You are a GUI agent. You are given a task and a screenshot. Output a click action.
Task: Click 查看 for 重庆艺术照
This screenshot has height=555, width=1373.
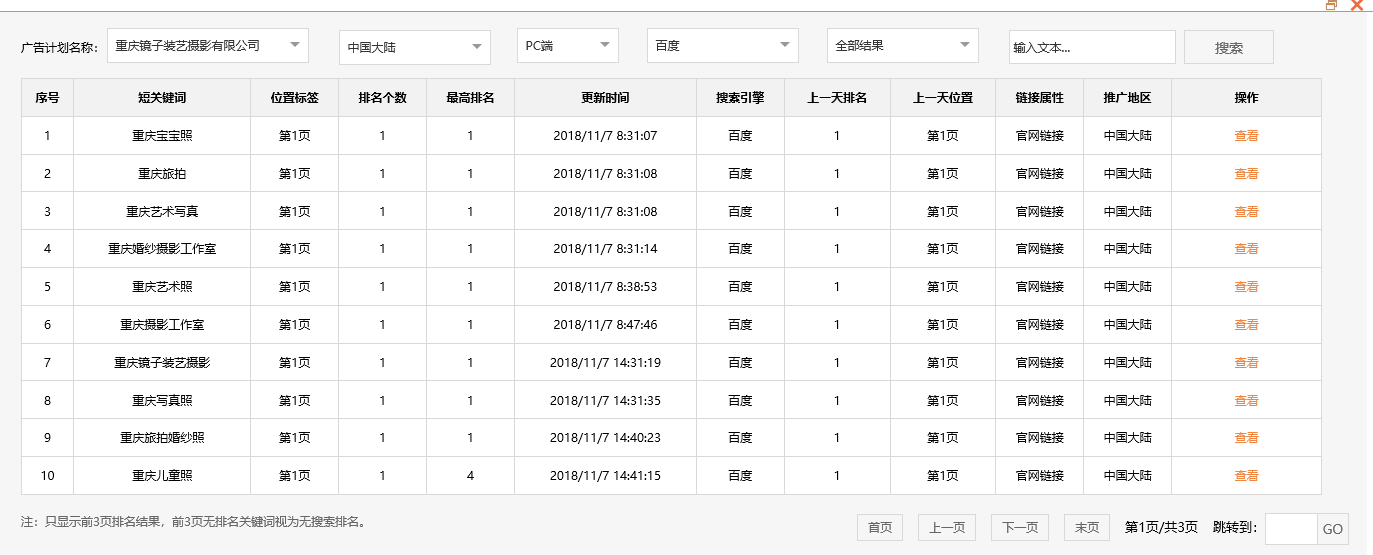coord(1246,287)
